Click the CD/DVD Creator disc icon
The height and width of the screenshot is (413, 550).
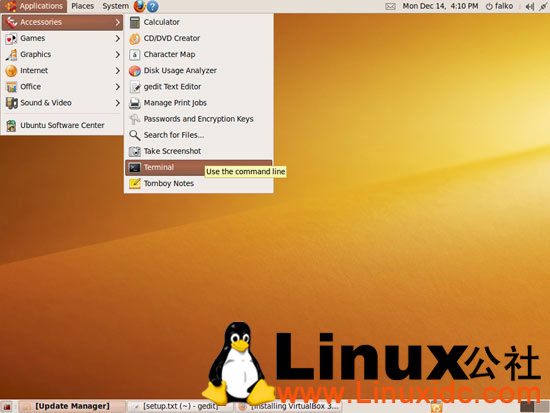135,38
